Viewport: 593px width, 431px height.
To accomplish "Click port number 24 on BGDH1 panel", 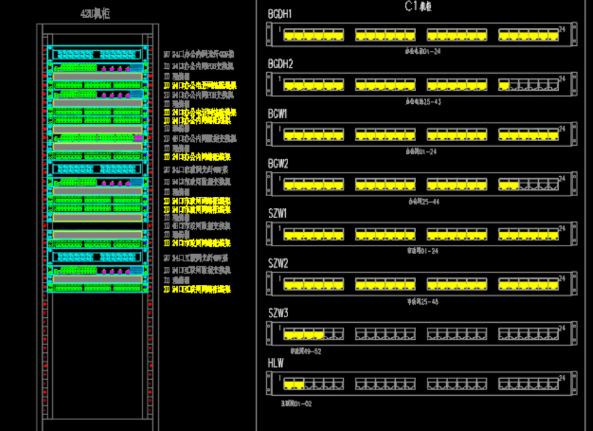I will pos(562,29).
